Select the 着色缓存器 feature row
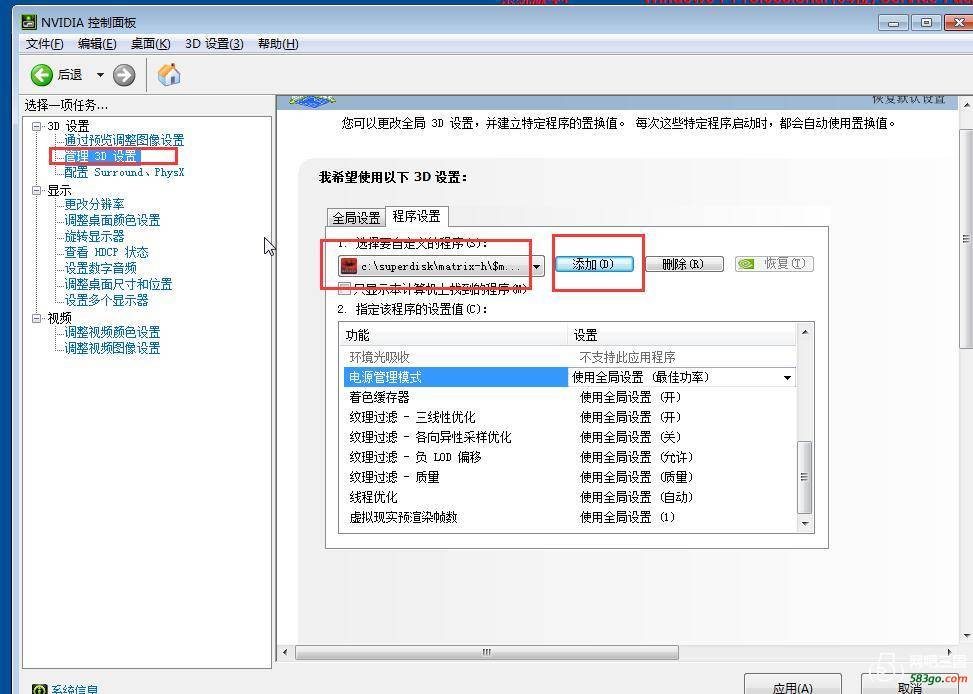The height and width of the screenshot is (694, 973). coord(570,397)
